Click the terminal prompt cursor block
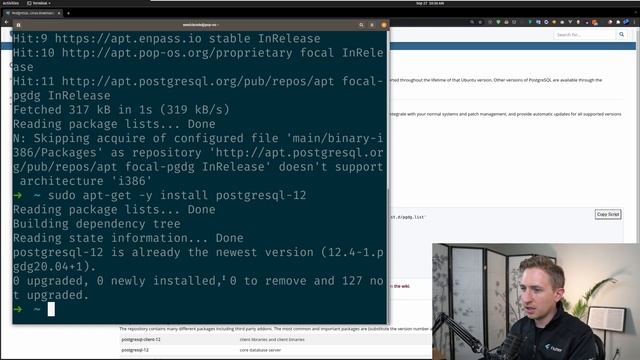640x360 pixels. 51,309
